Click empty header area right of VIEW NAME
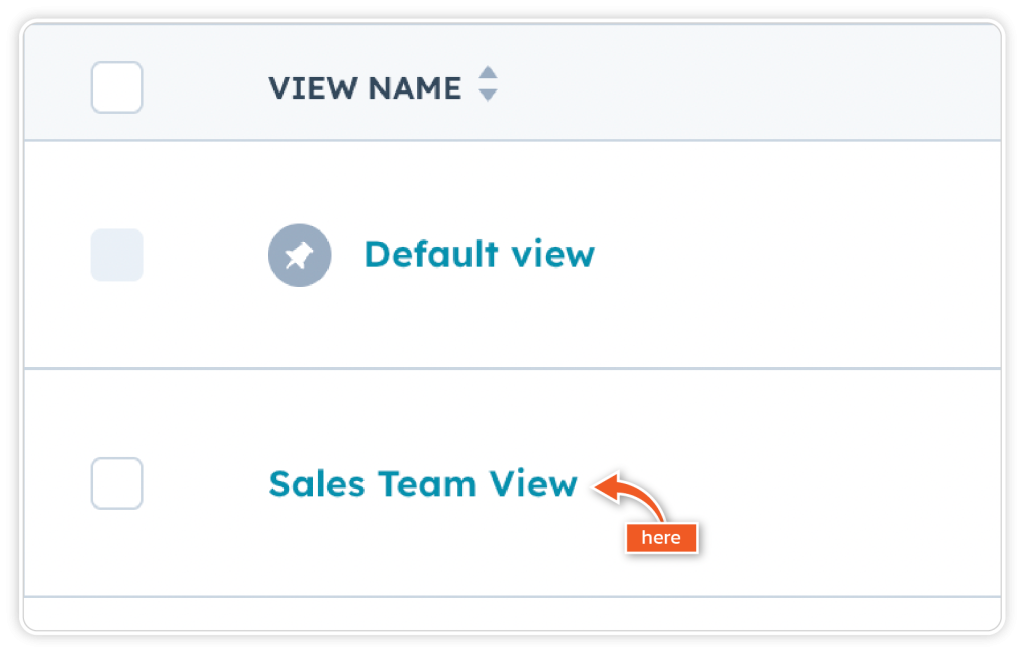Viewport: 1024px width, 654px height. point(750,88)
